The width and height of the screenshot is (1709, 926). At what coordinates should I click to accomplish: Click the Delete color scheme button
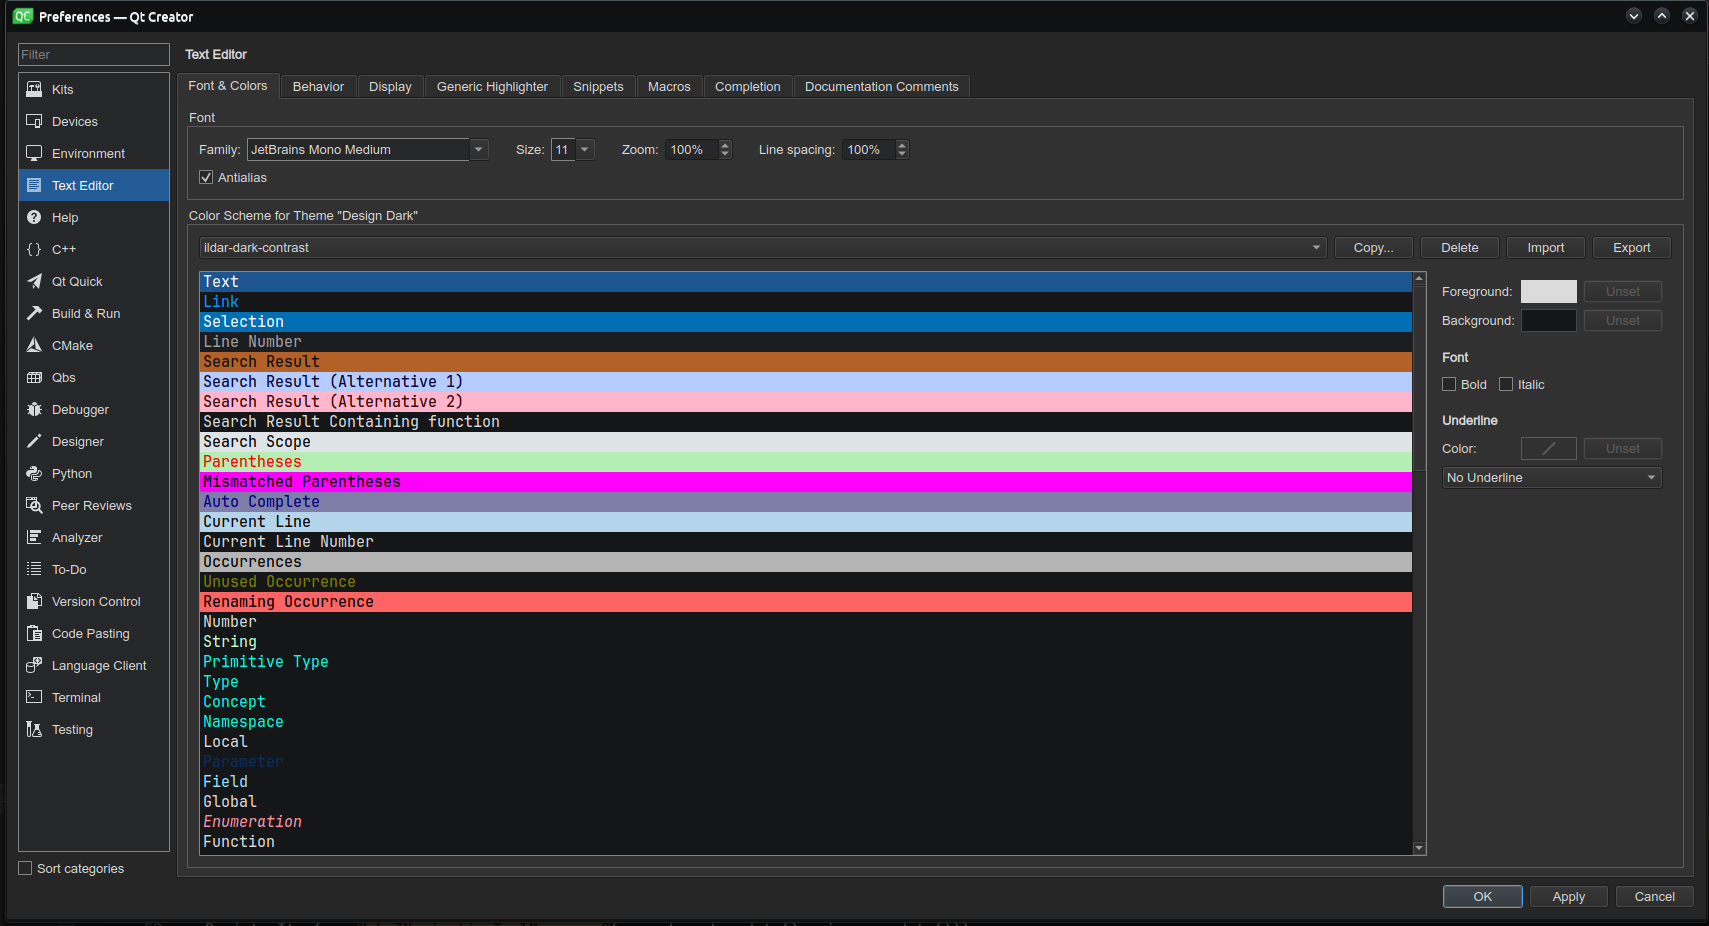pyautogui.click(x=1459, y=247)
